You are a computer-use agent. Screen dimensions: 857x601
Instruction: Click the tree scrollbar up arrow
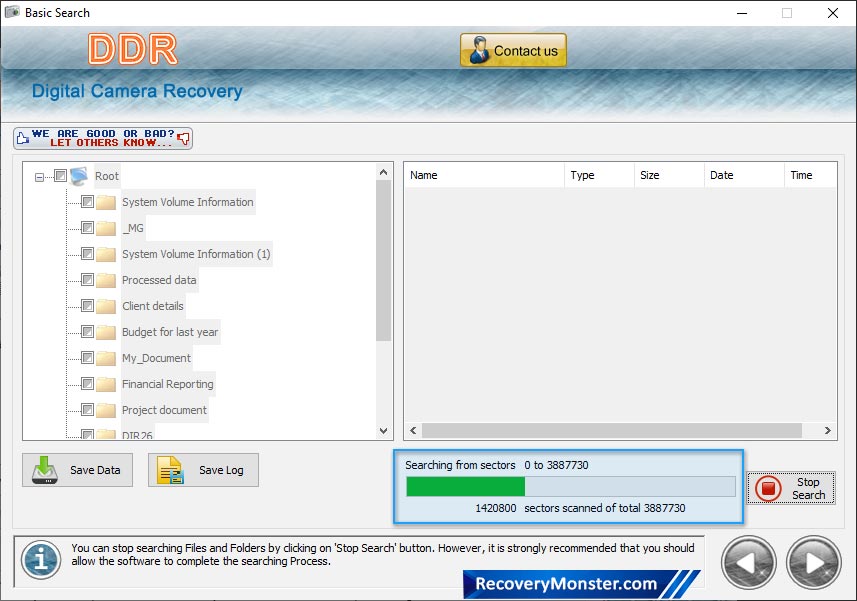pos(384,173)
